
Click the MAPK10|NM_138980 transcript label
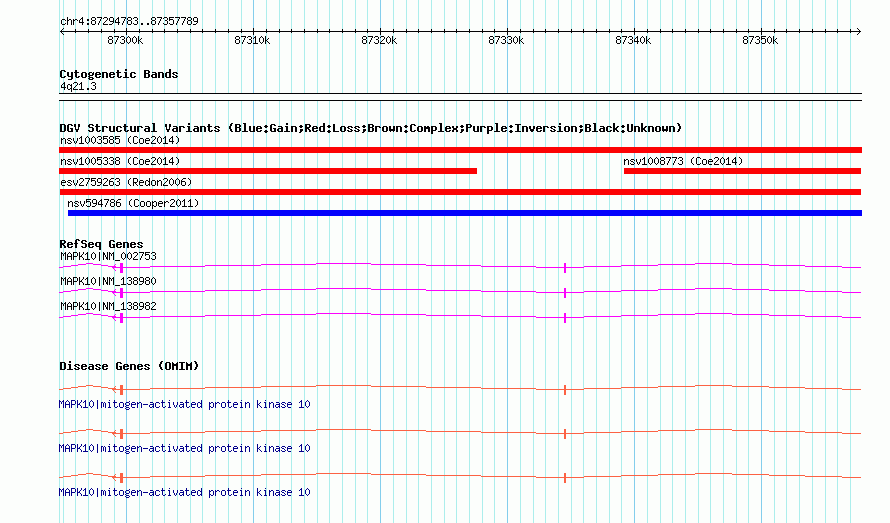tap(108, 281)
